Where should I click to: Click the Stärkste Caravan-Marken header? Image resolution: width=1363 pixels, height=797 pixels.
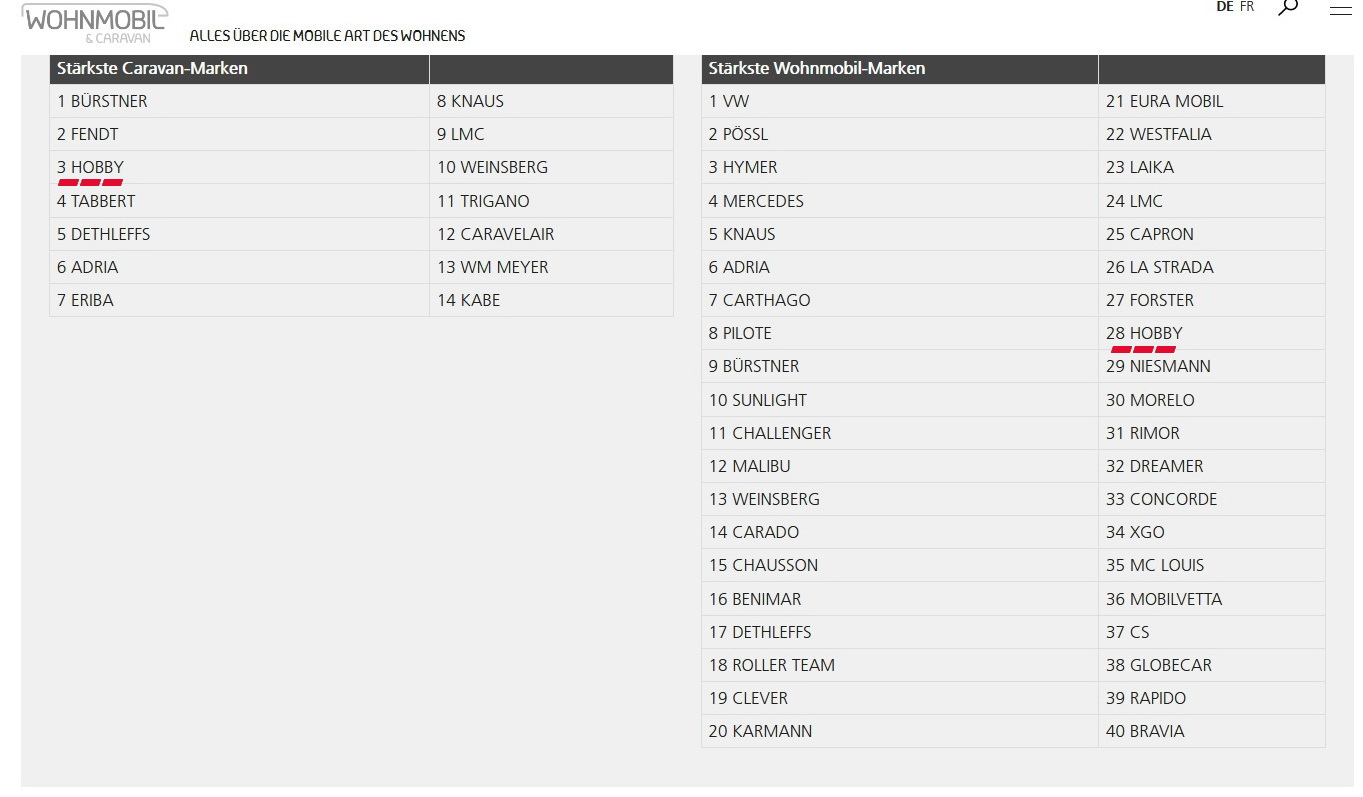tap(240, 68)
